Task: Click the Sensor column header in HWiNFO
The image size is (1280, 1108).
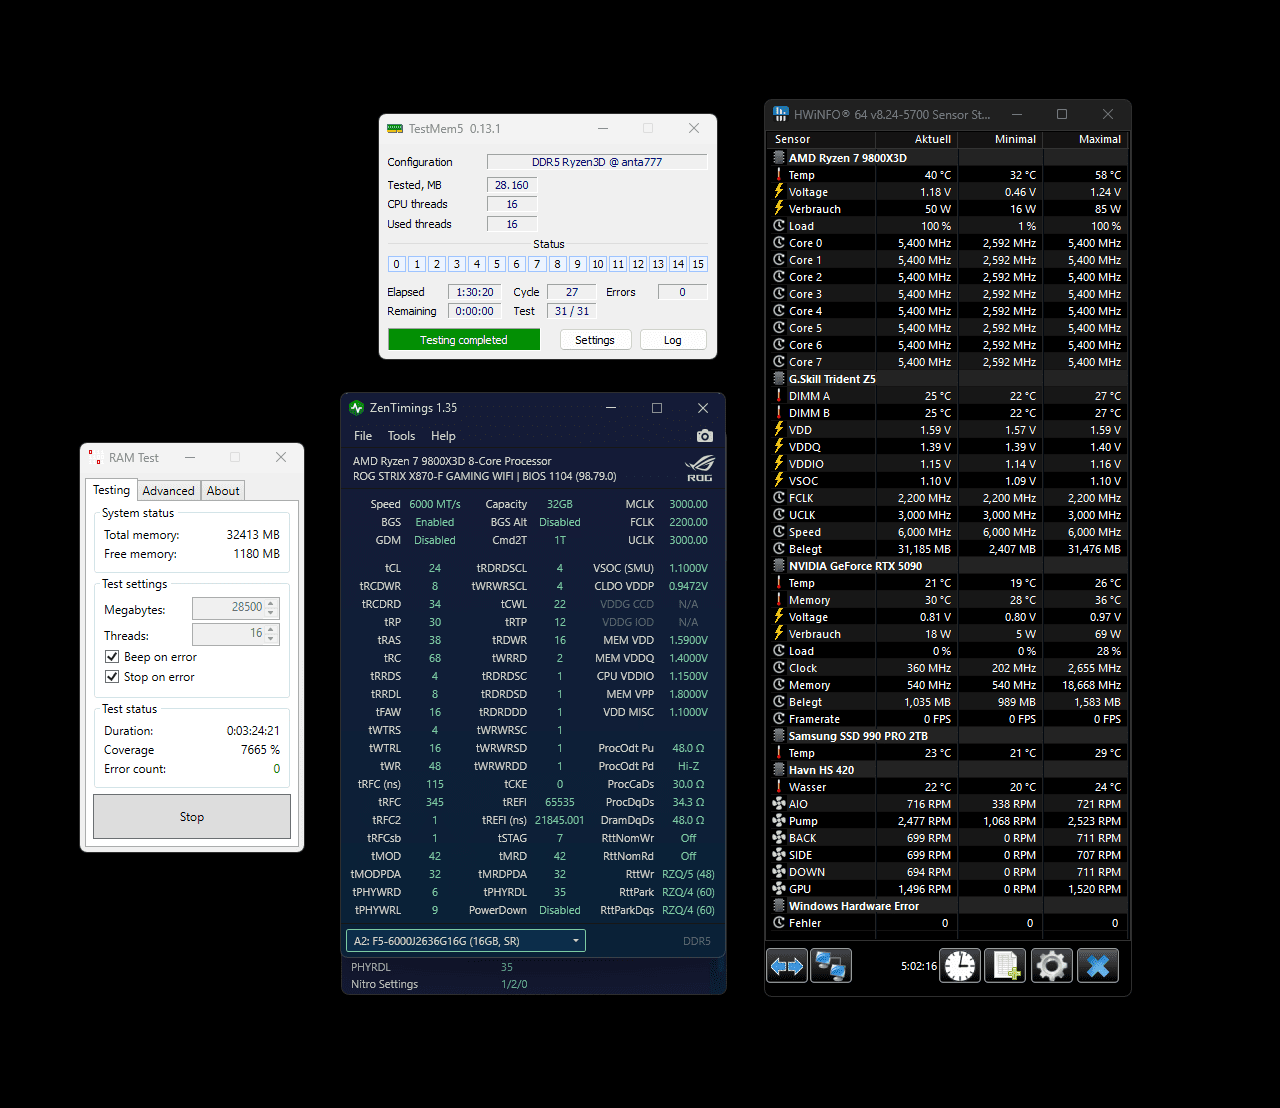Action: pyautogui.click(x=820, y=139)
